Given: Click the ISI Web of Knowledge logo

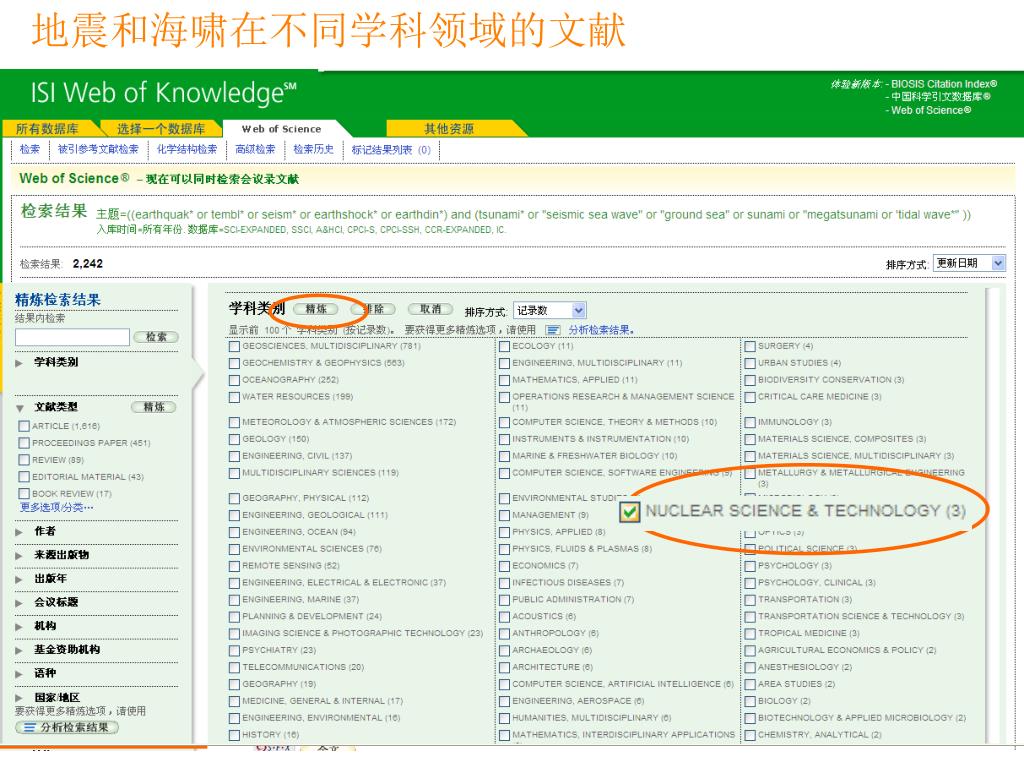Looking at the screenshot, I should pos(164,93).
